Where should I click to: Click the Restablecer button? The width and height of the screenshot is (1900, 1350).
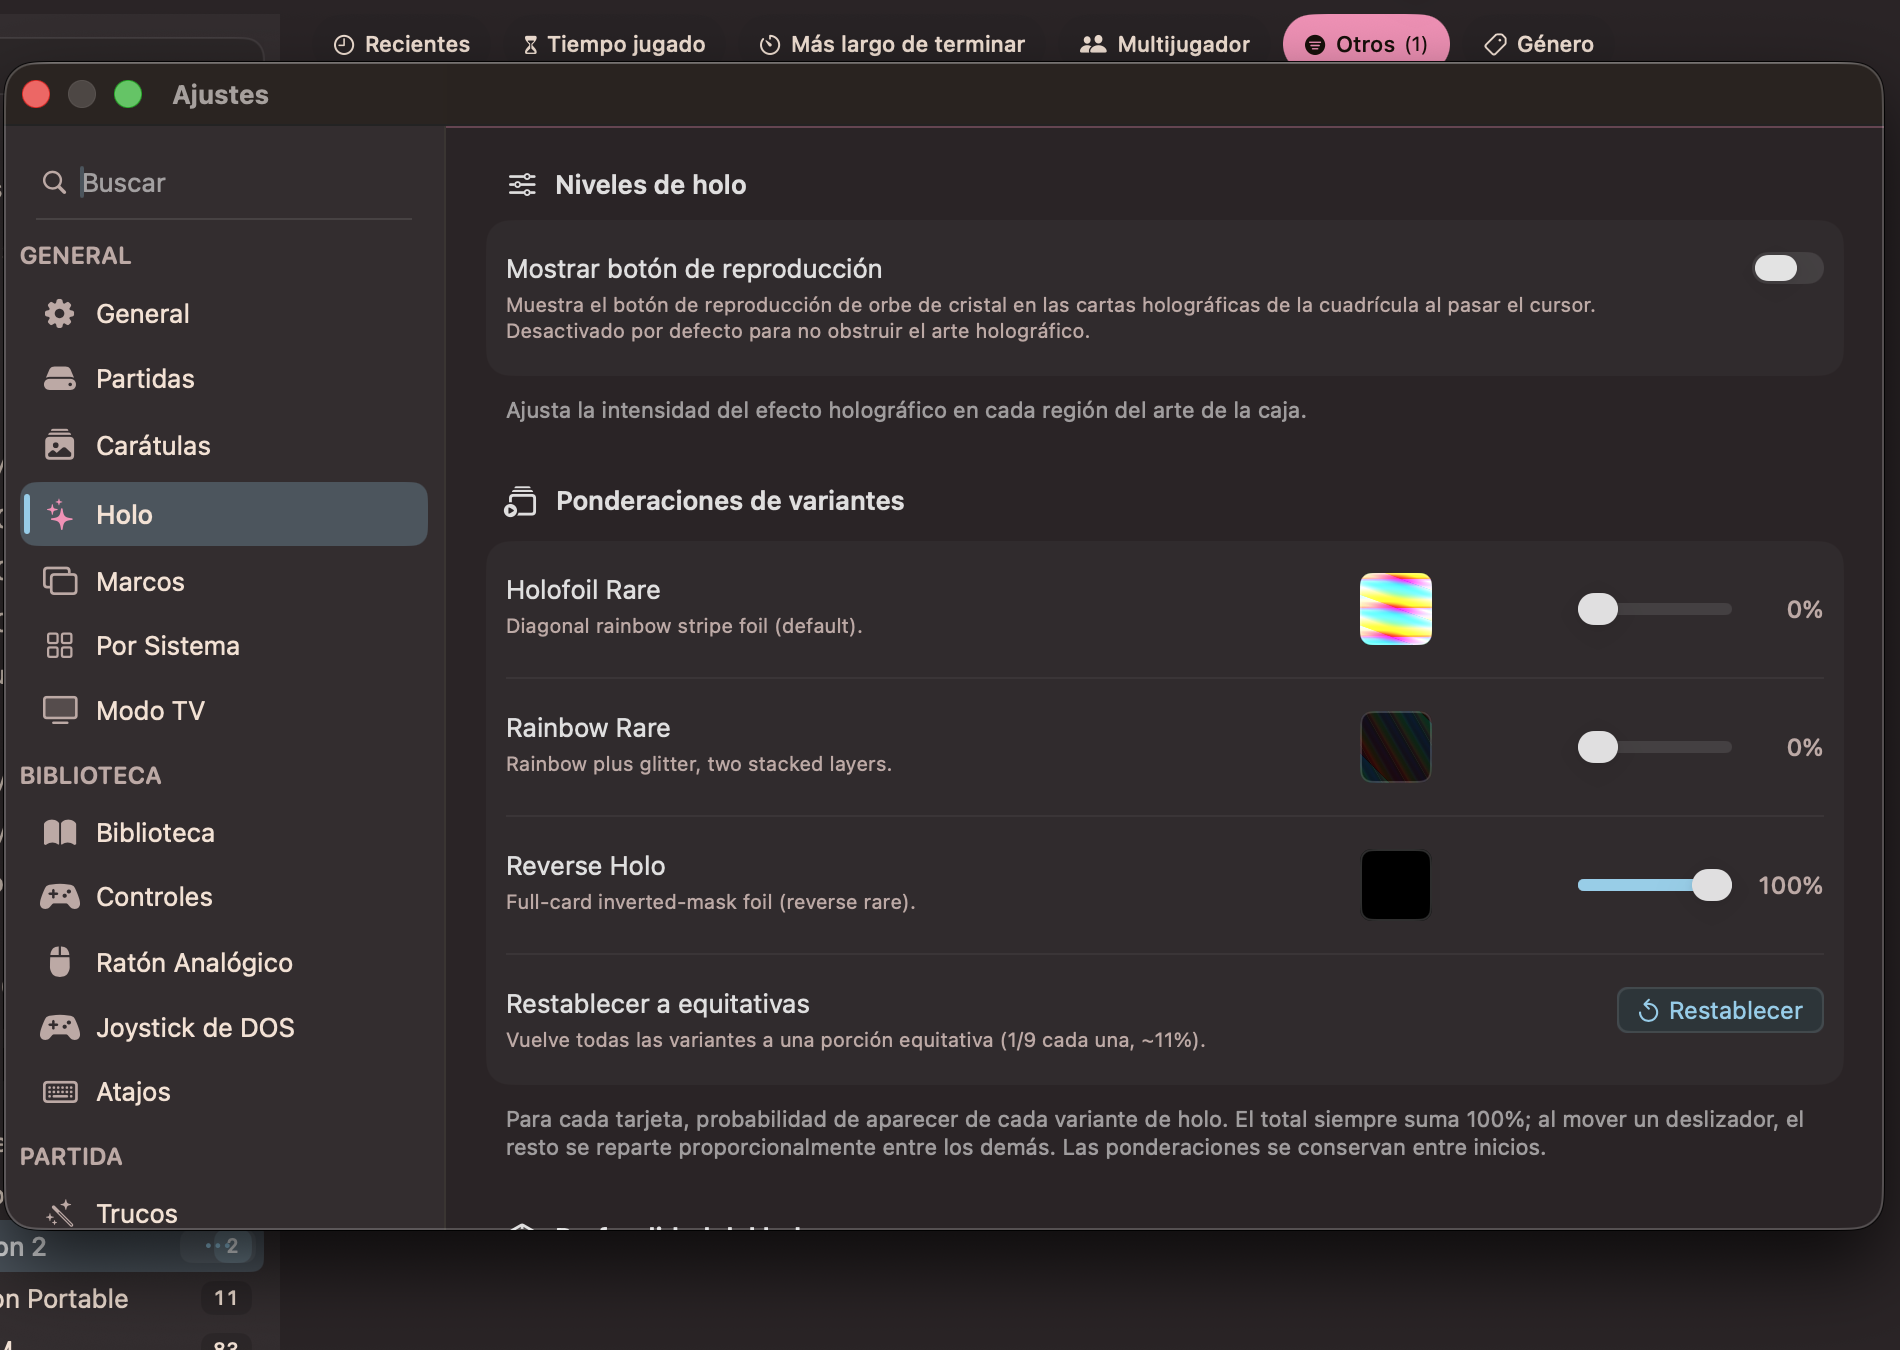tap(1720, 1010)
